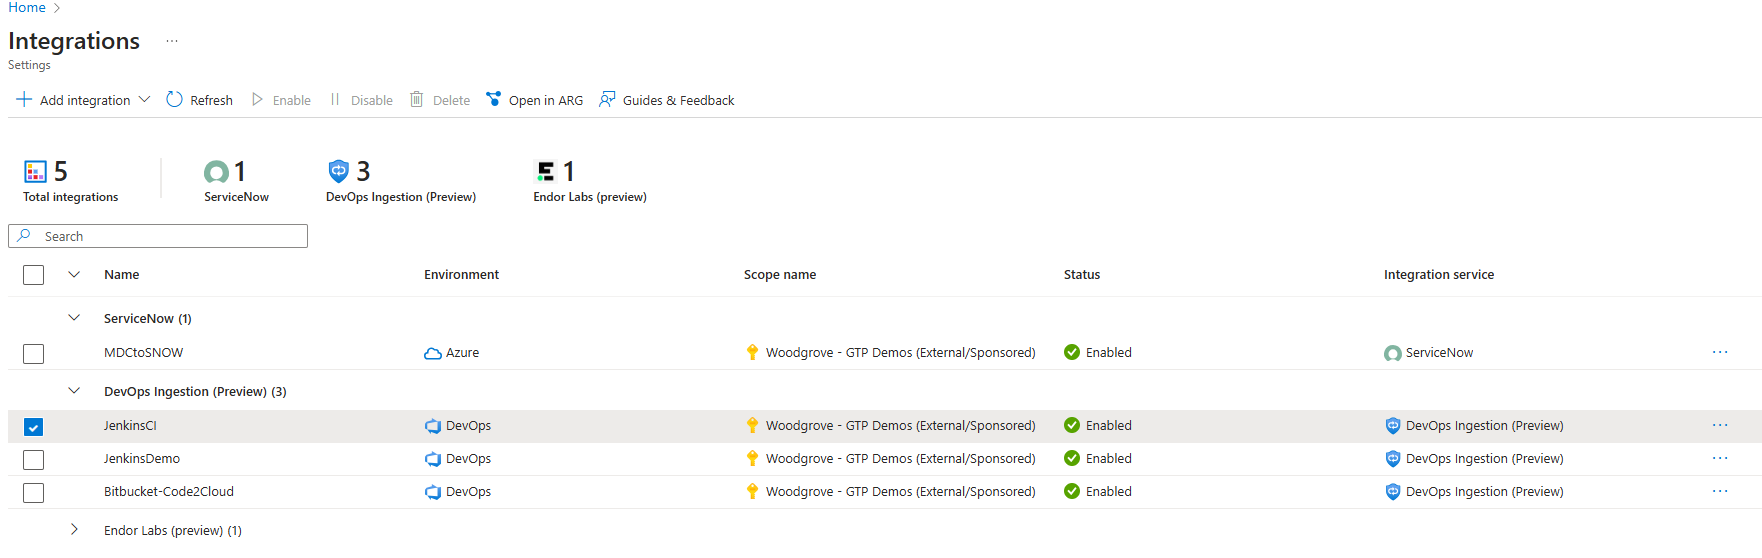Click the DevOps Ingestion shield summary icon
Screen dimensions: 1762x558
[339, 171]
